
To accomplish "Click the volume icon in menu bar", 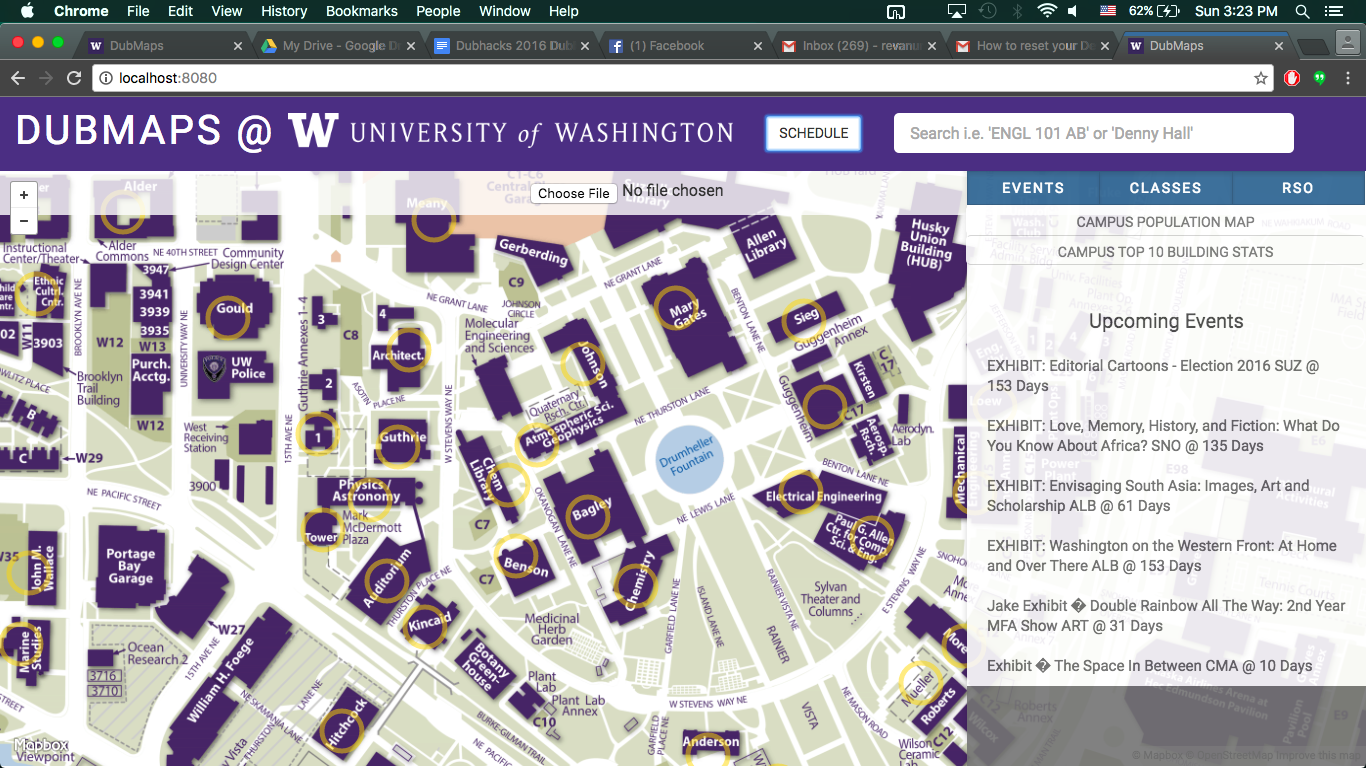I will [1073, 11].
